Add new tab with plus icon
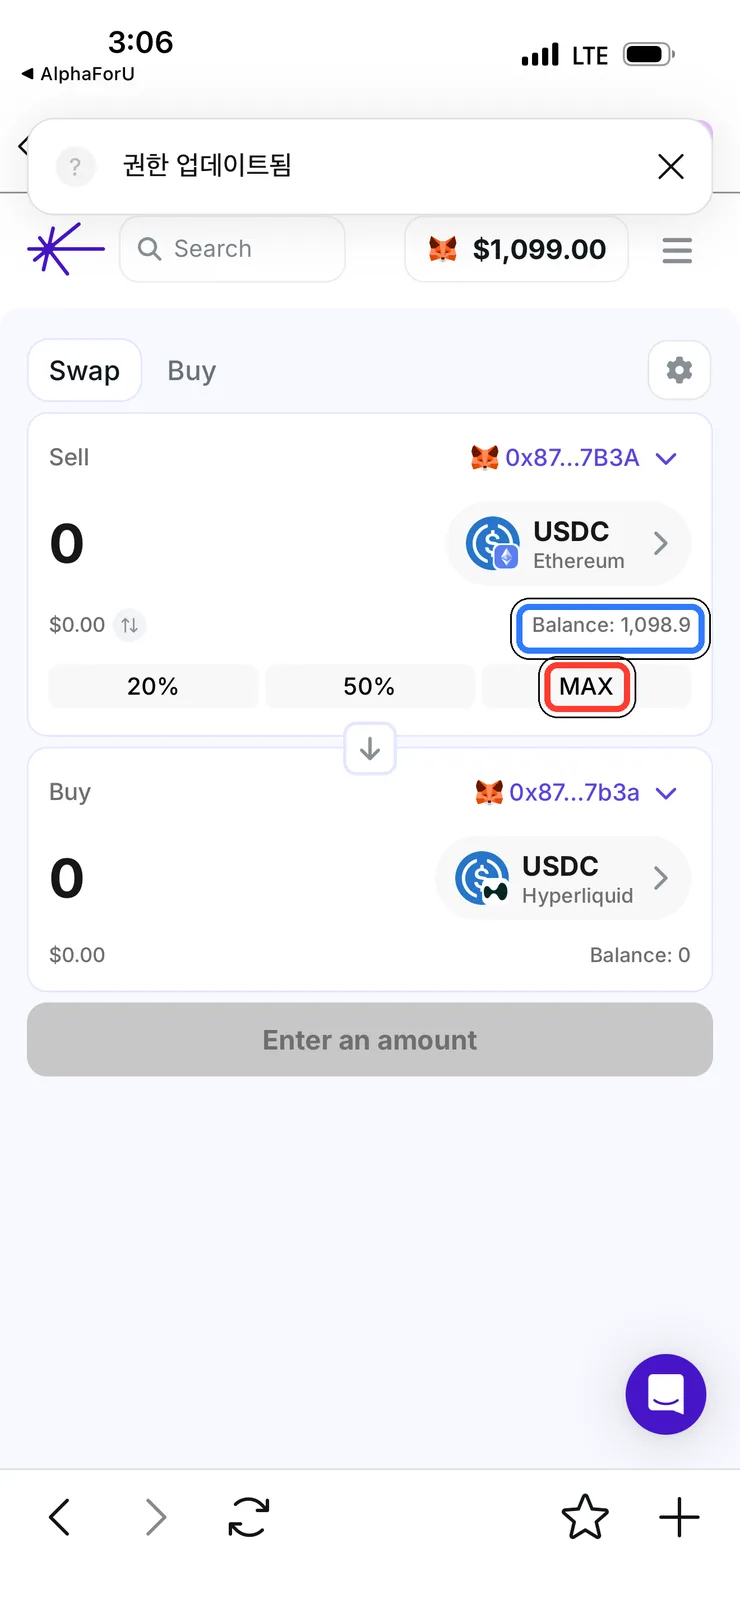The width and height of the screenshot is (740, 1608). coord(679,1517)
